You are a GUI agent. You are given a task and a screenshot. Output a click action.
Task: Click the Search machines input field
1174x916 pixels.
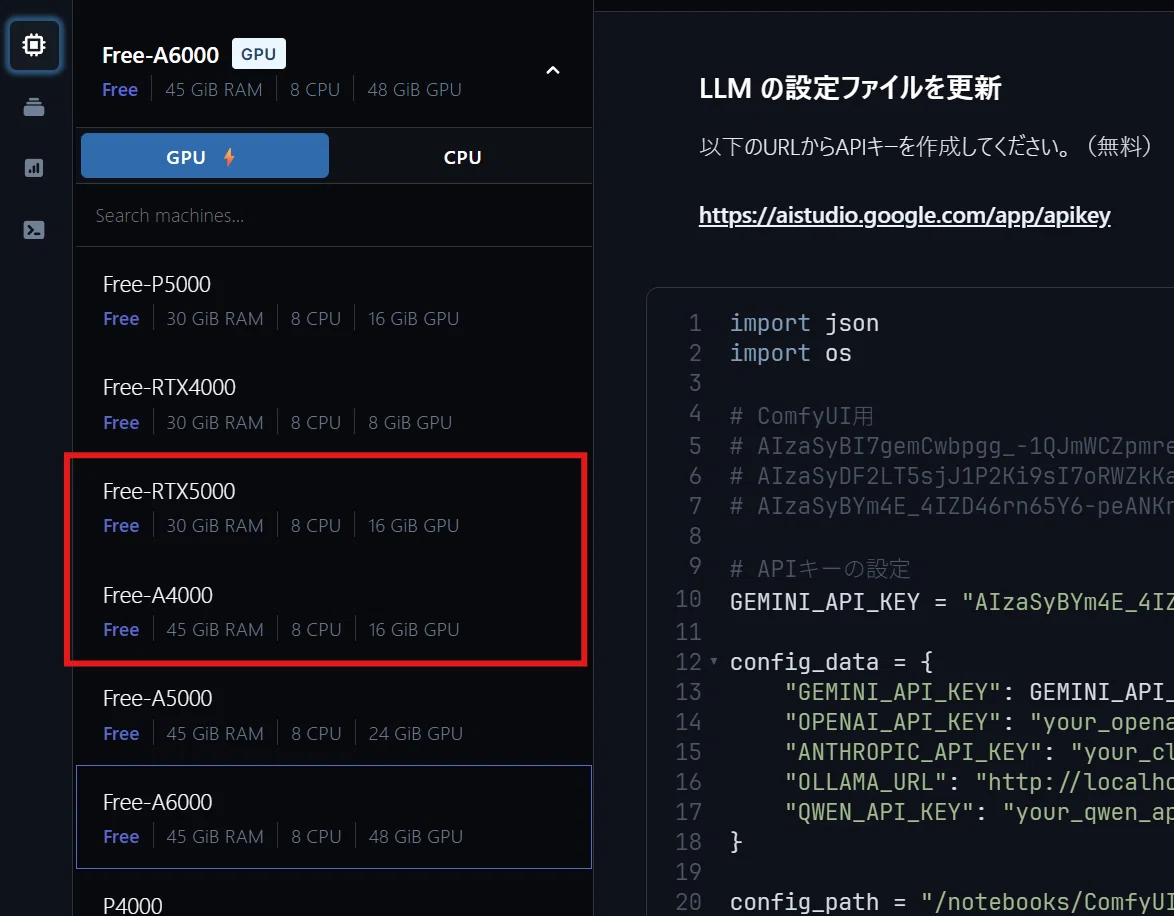click(x=333, y=216)
